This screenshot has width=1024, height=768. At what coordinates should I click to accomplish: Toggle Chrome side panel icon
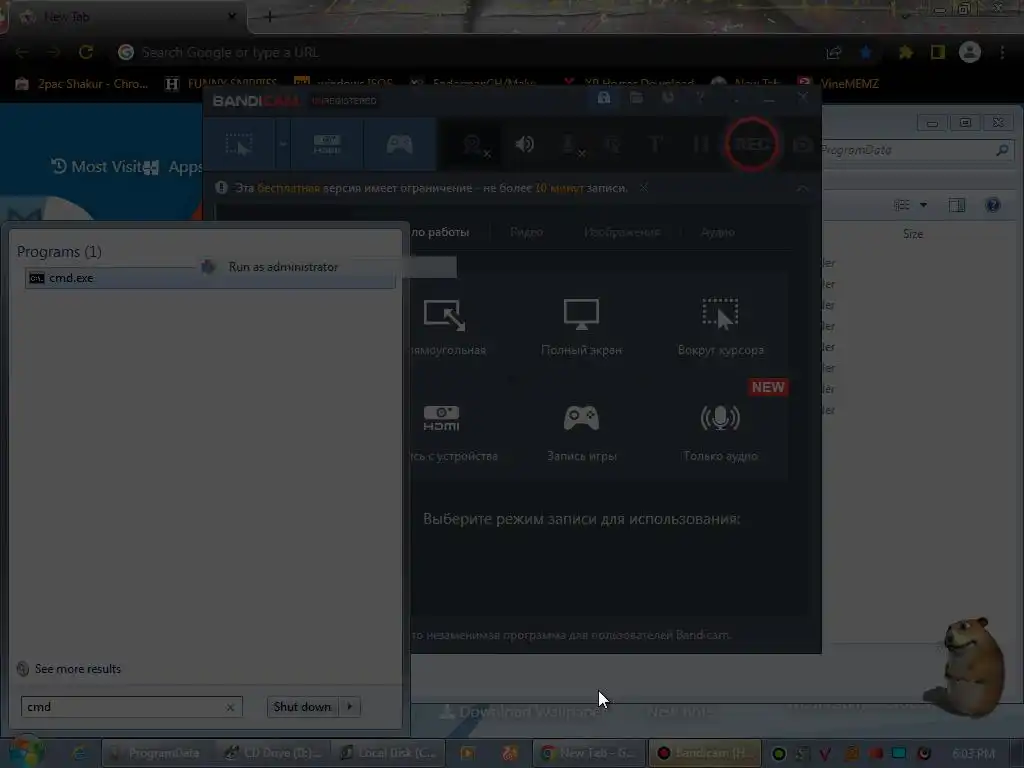pyautogui.click(x=938, y=52)
